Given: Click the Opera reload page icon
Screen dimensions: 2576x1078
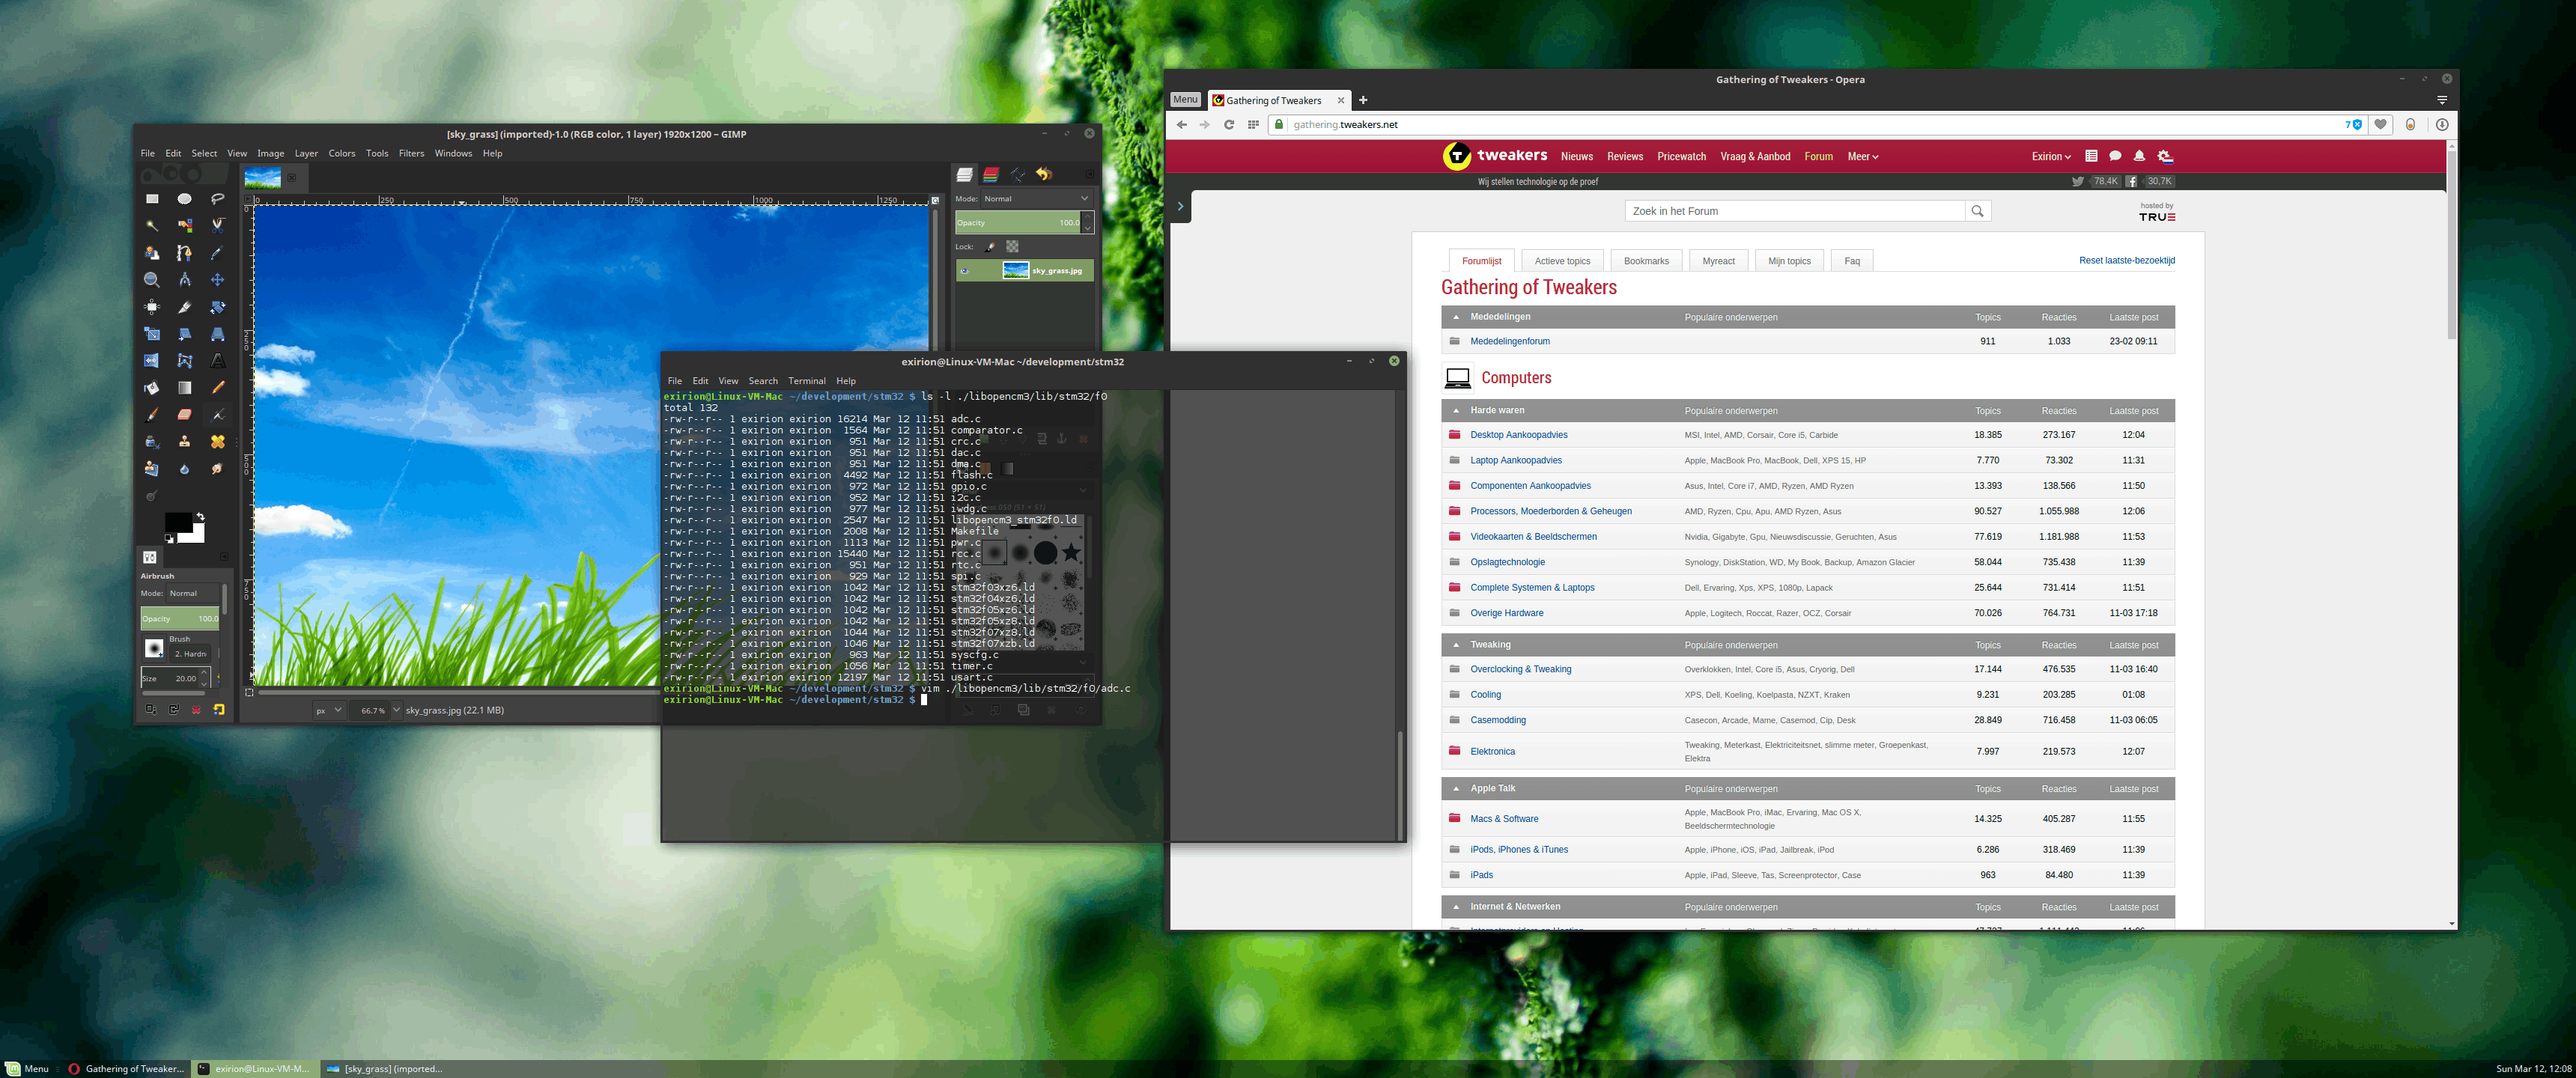Looking at the screenshot, I should pos(1229,125).
